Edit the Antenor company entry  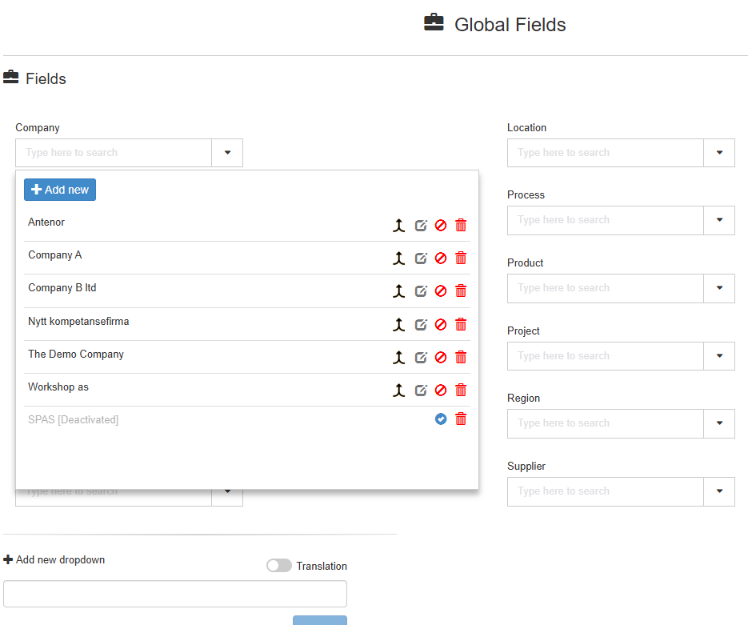[421, 225]
